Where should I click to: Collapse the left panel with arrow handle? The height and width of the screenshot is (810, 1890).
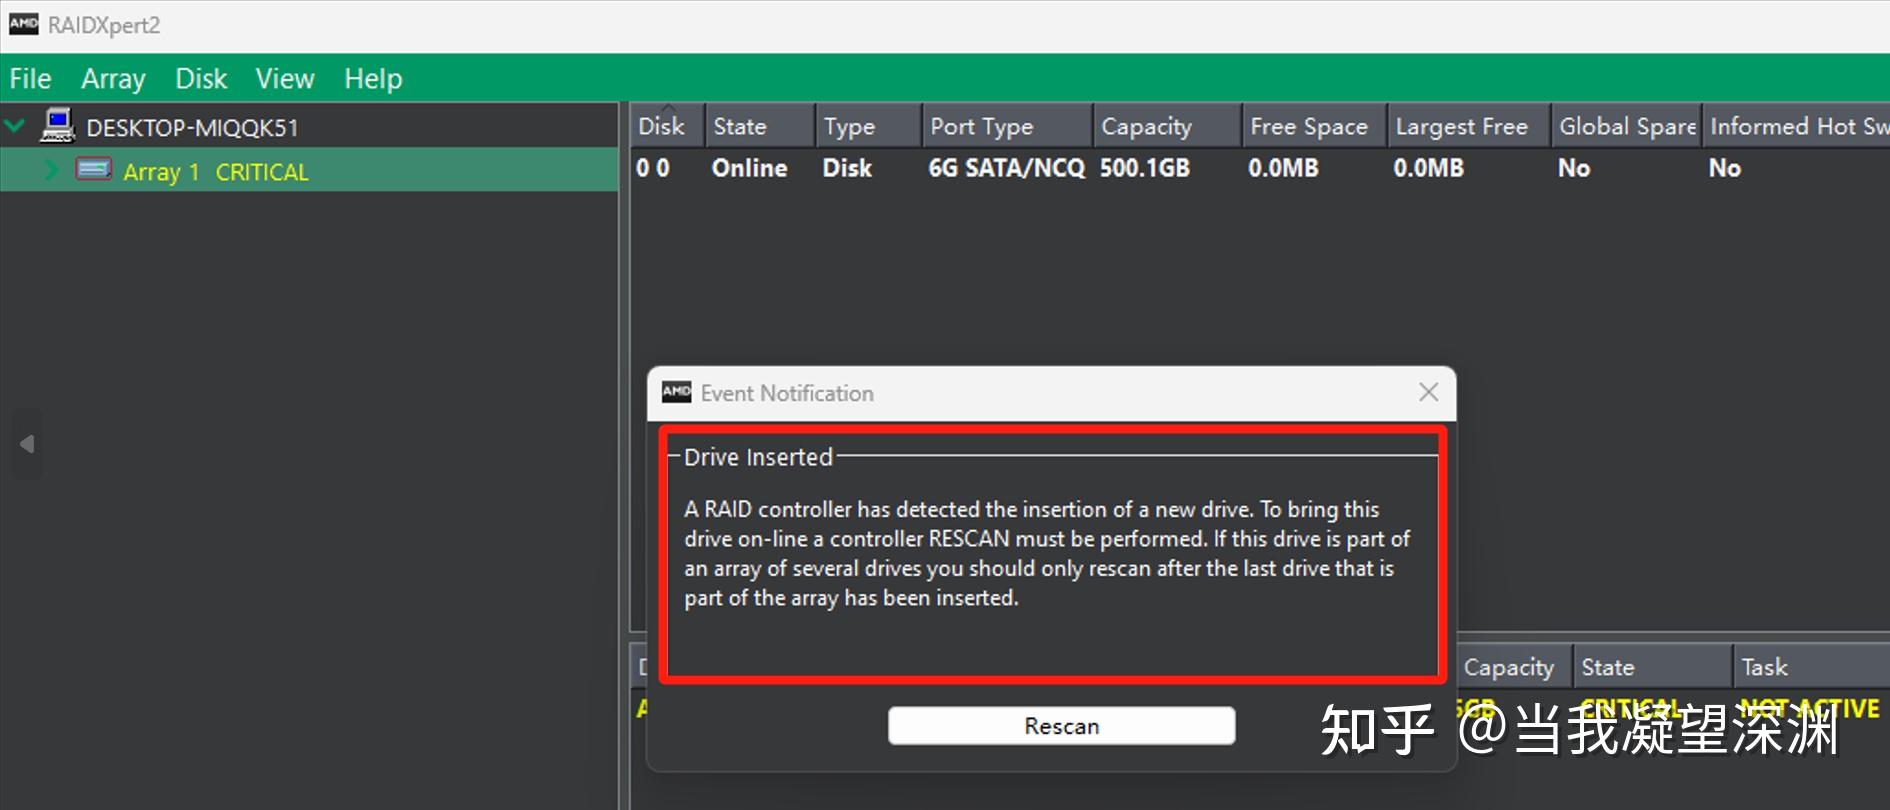tap(27, 444)
